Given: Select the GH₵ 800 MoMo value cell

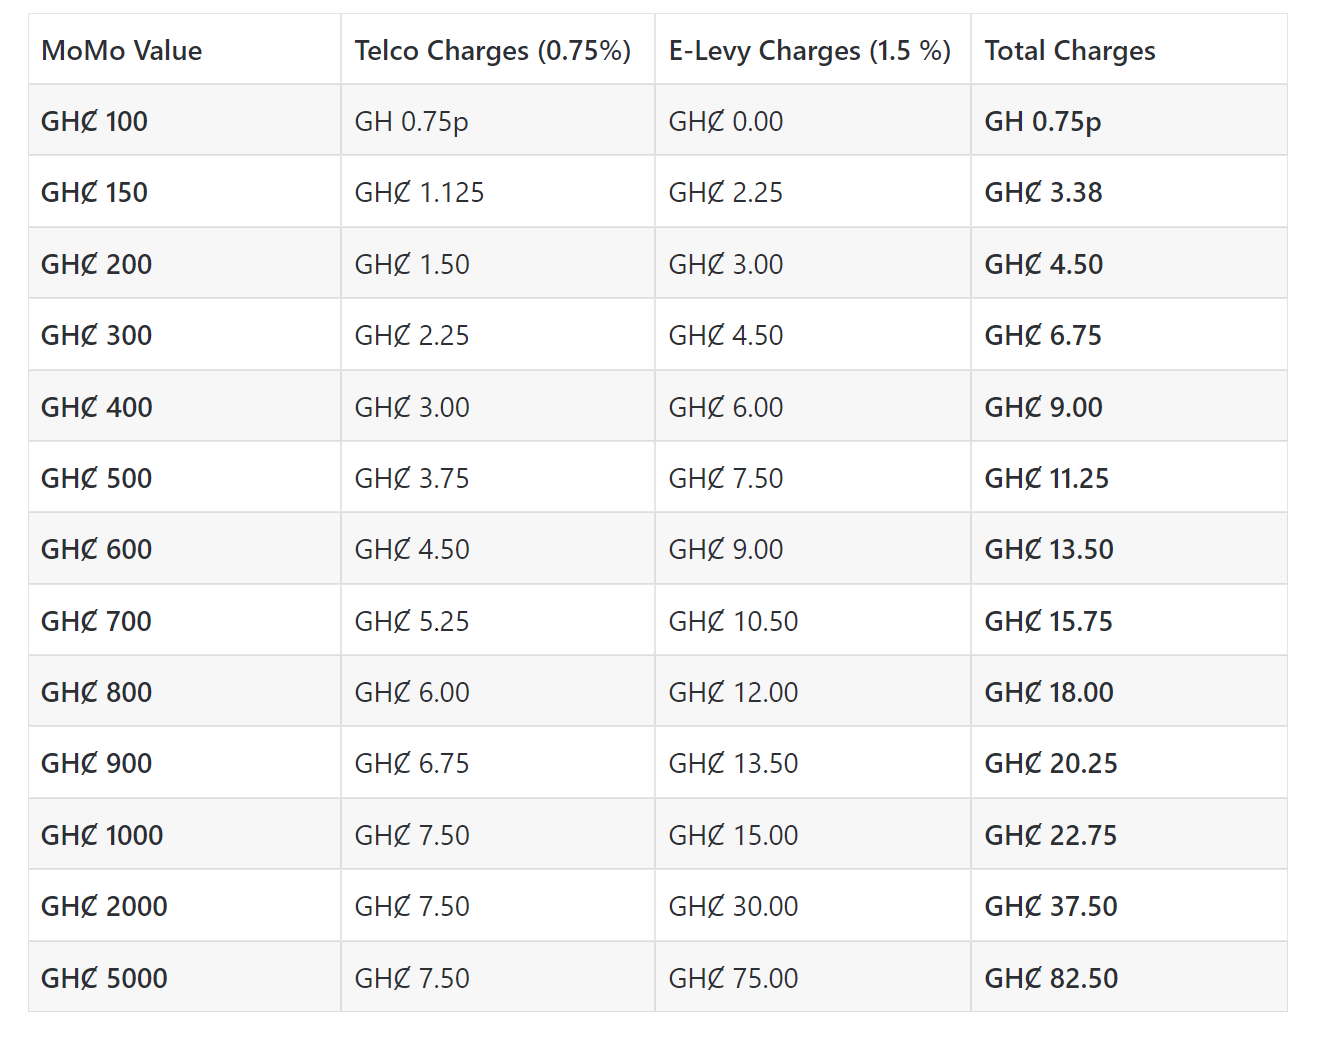Looking at the screenshot, I should pos(96,693).
